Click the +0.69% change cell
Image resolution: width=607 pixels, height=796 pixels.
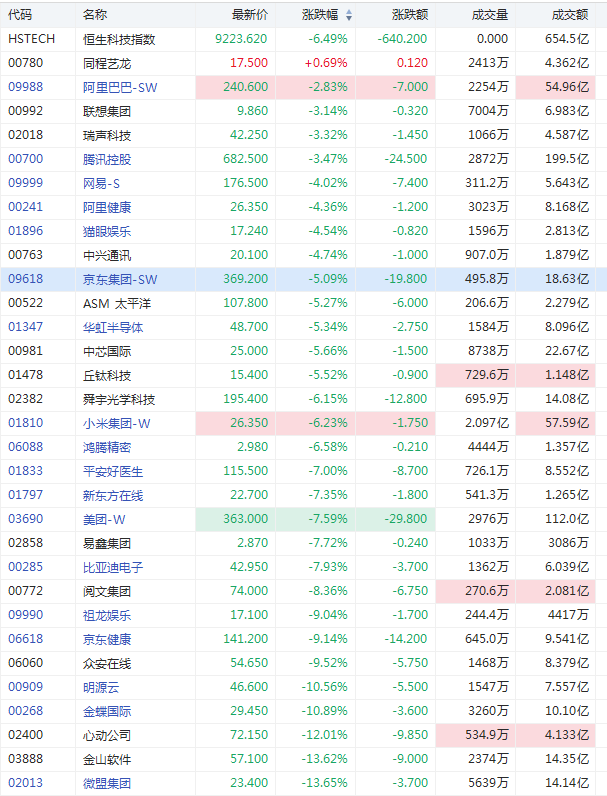point(326,63)
